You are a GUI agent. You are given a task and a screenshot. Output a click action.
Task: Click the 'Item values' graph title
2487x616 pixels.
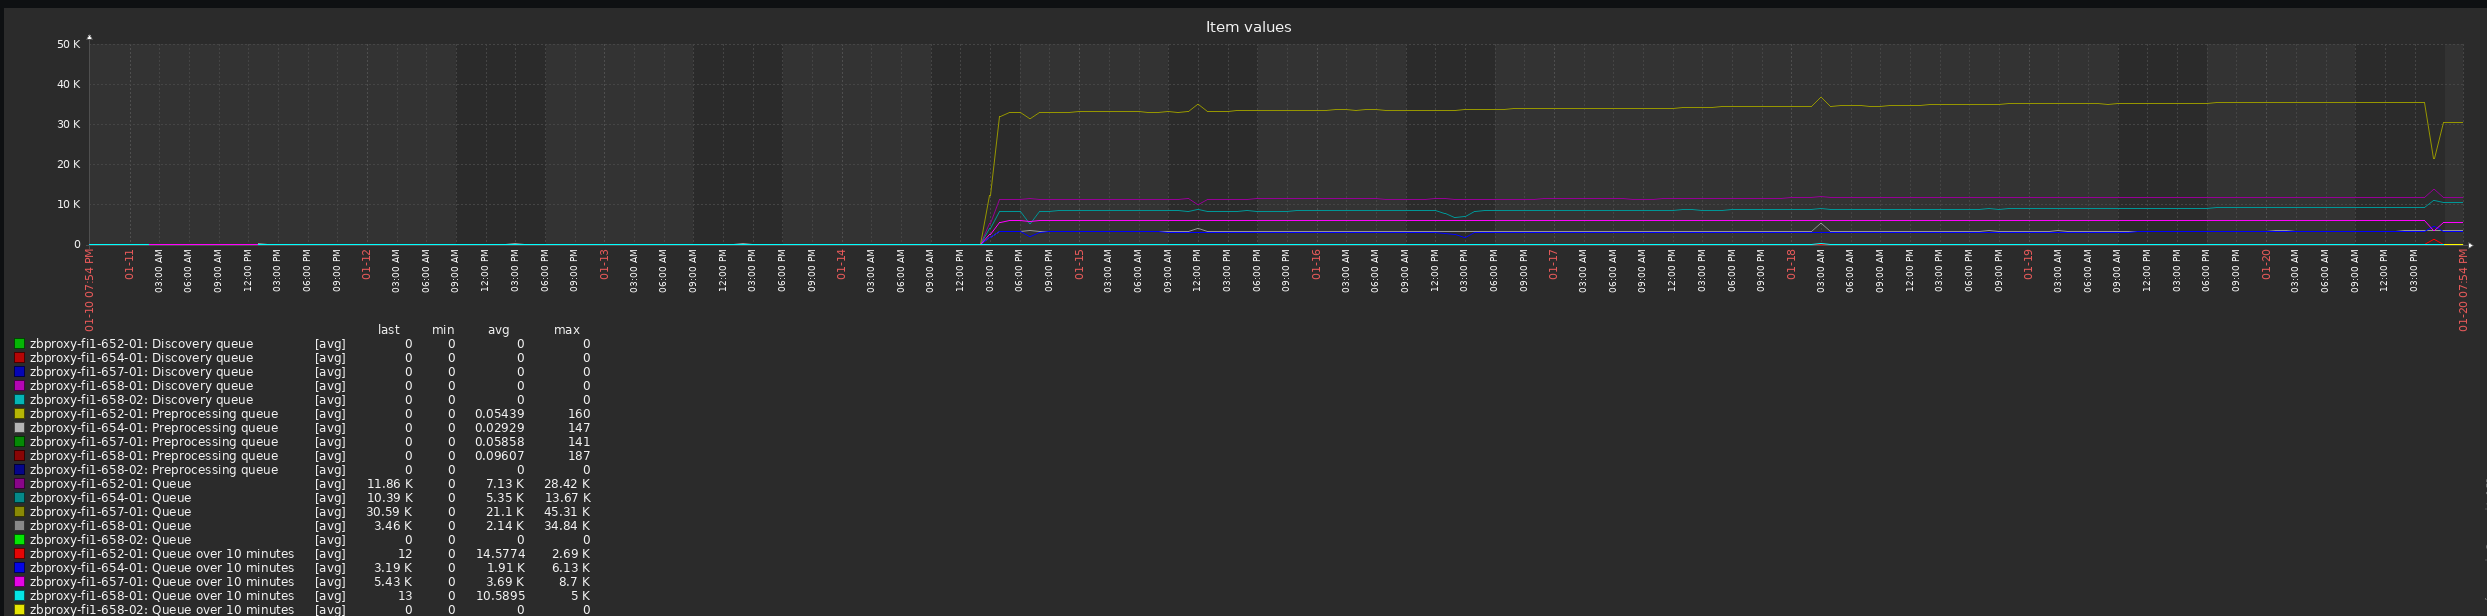pyautogui.click(x=1248, y=27)
